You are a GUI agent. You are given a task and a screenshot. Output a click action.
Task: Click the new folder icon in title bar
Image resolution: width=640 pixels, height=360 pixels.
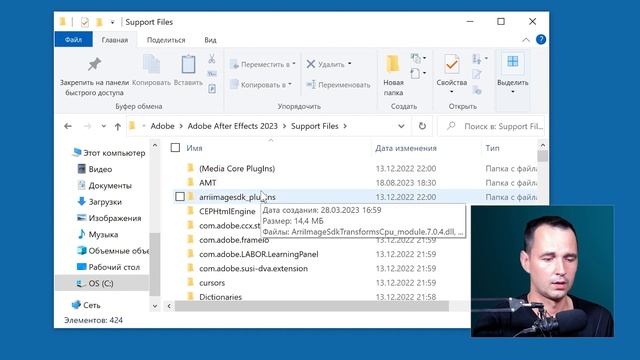(x=99, y=22)
